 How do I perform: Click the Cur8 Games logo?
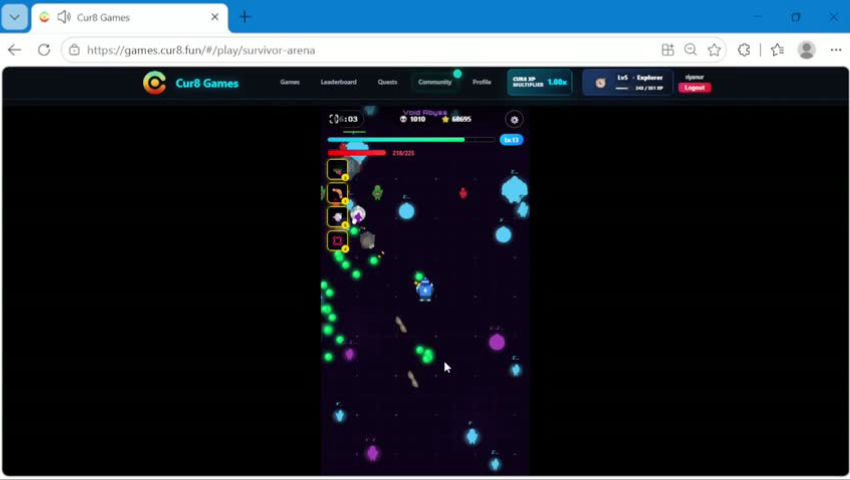(x=191, y=83)
